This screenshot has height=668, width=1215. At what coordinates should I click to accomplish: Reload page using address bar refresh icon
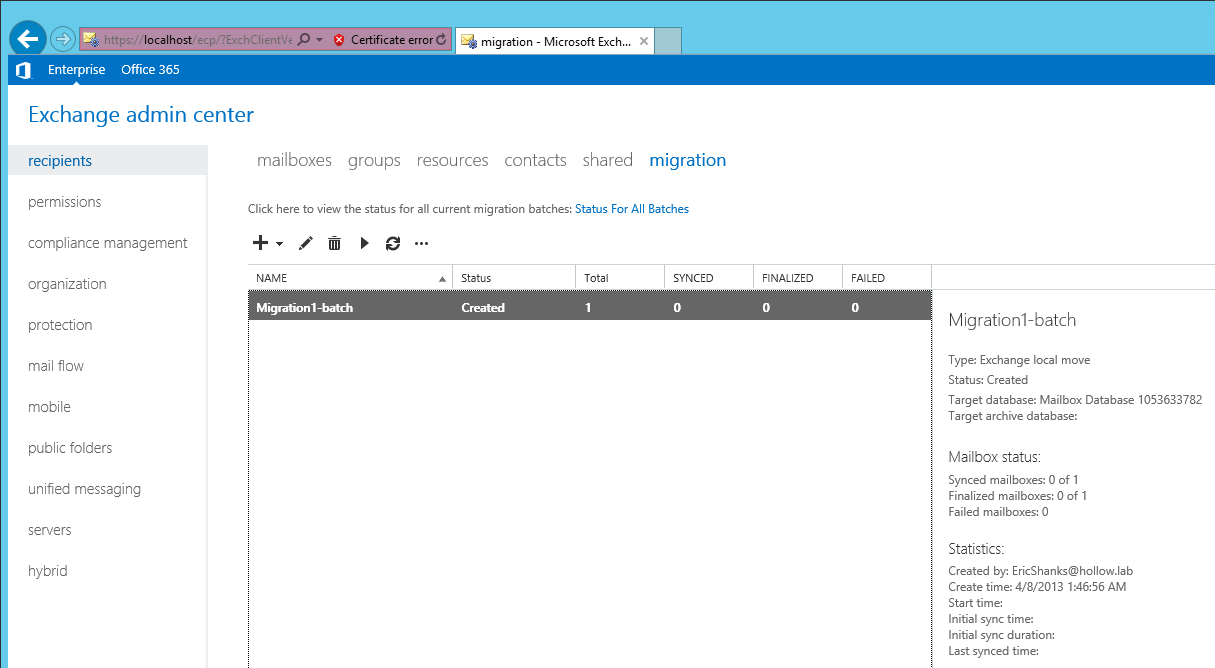click(x=441, y=40)
